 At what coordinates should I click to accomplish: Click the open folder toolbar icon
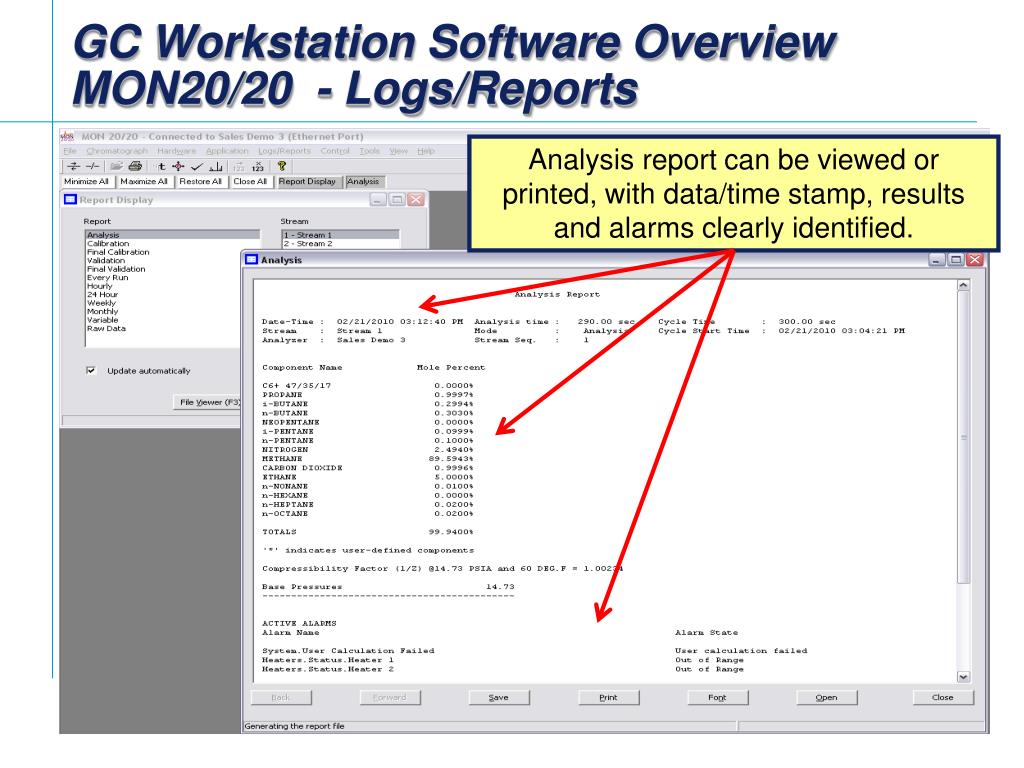116,167
